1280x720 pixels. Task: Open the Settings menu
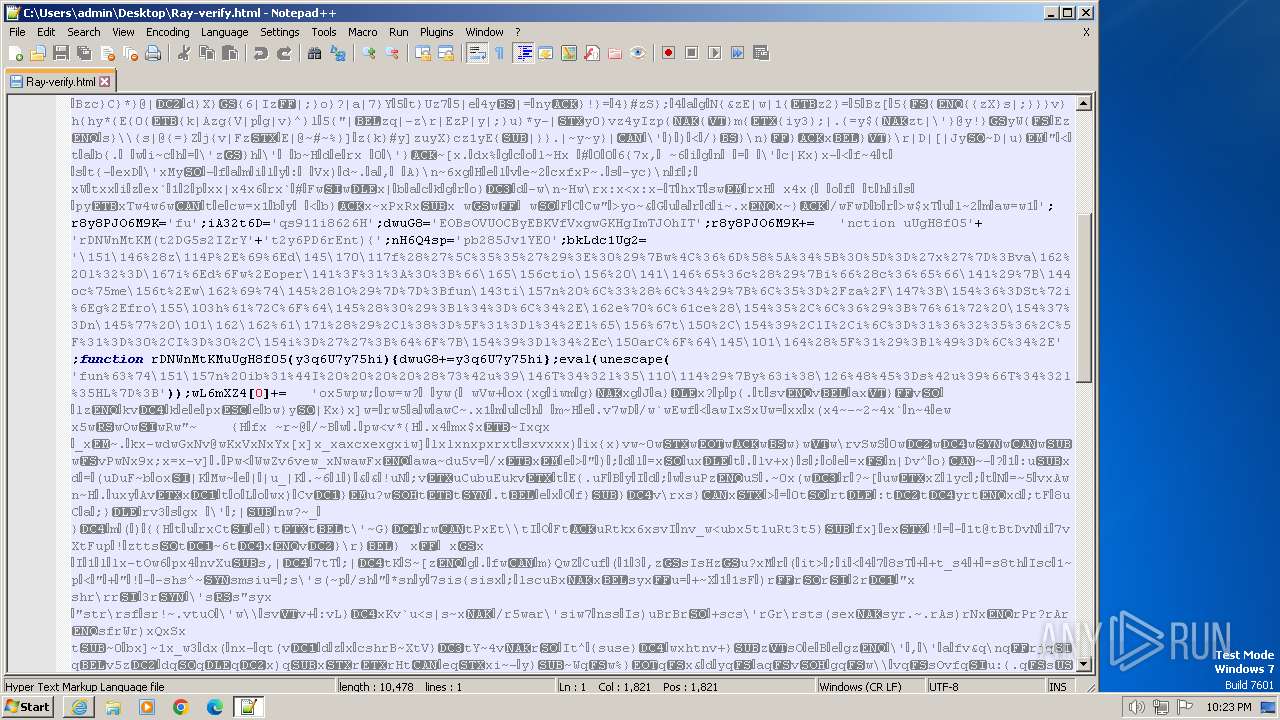(x=280, y=32)
